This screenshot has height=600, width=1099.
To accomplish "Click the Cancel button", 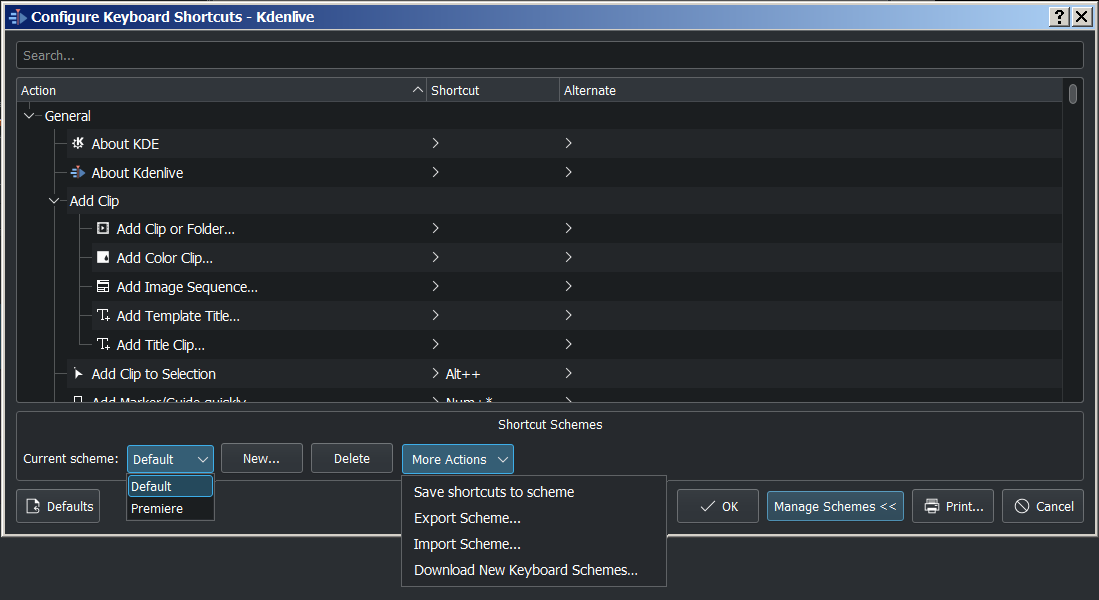I will (1043, 506).
